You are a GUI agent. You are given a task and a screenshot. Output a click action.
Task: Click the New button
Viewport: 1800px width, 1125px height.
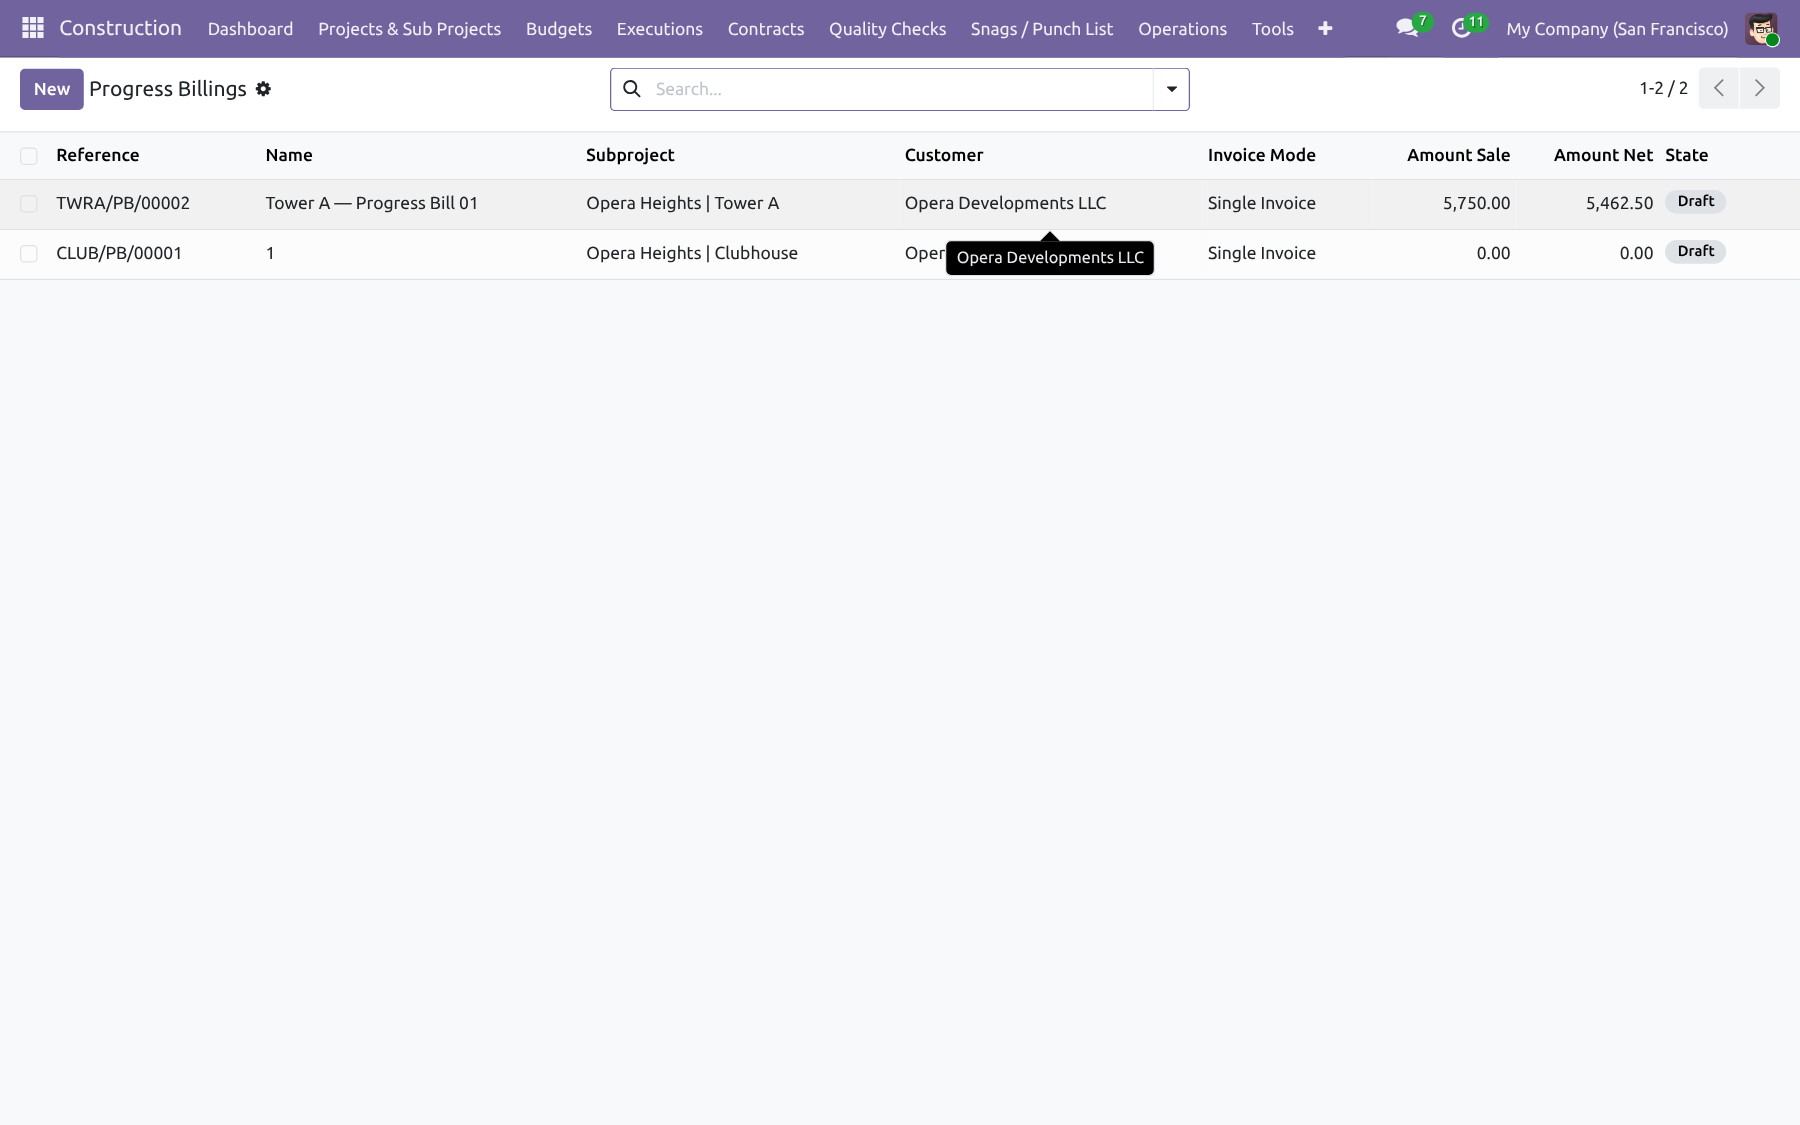click(52, 89)
